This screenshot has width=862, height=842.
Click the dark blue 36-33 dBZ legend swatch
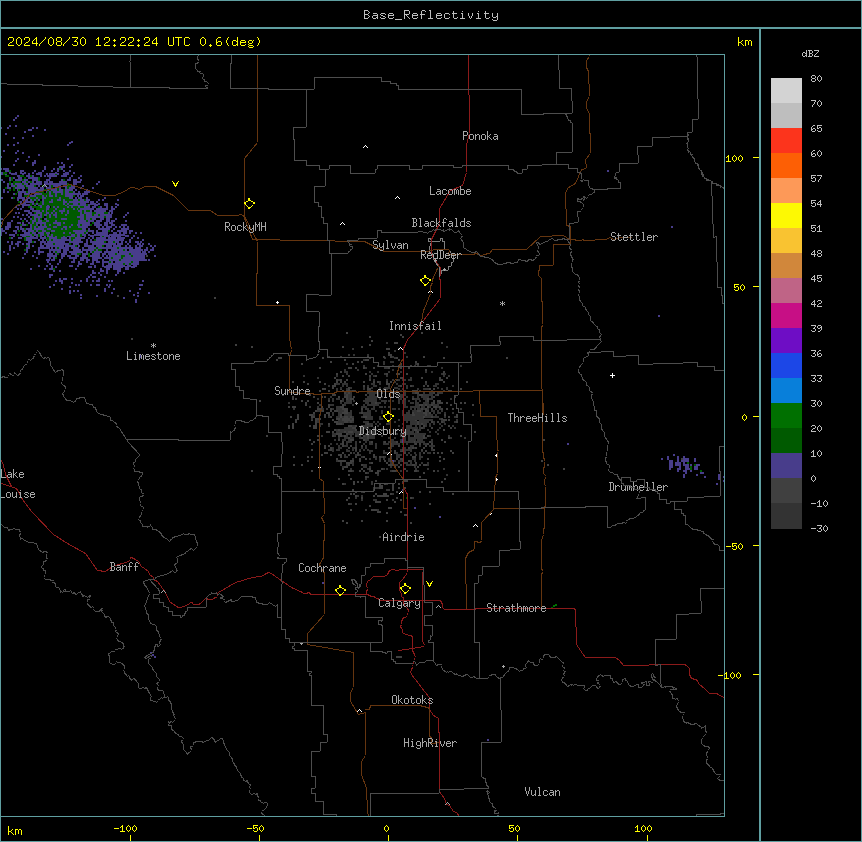[x=786, y=365]
